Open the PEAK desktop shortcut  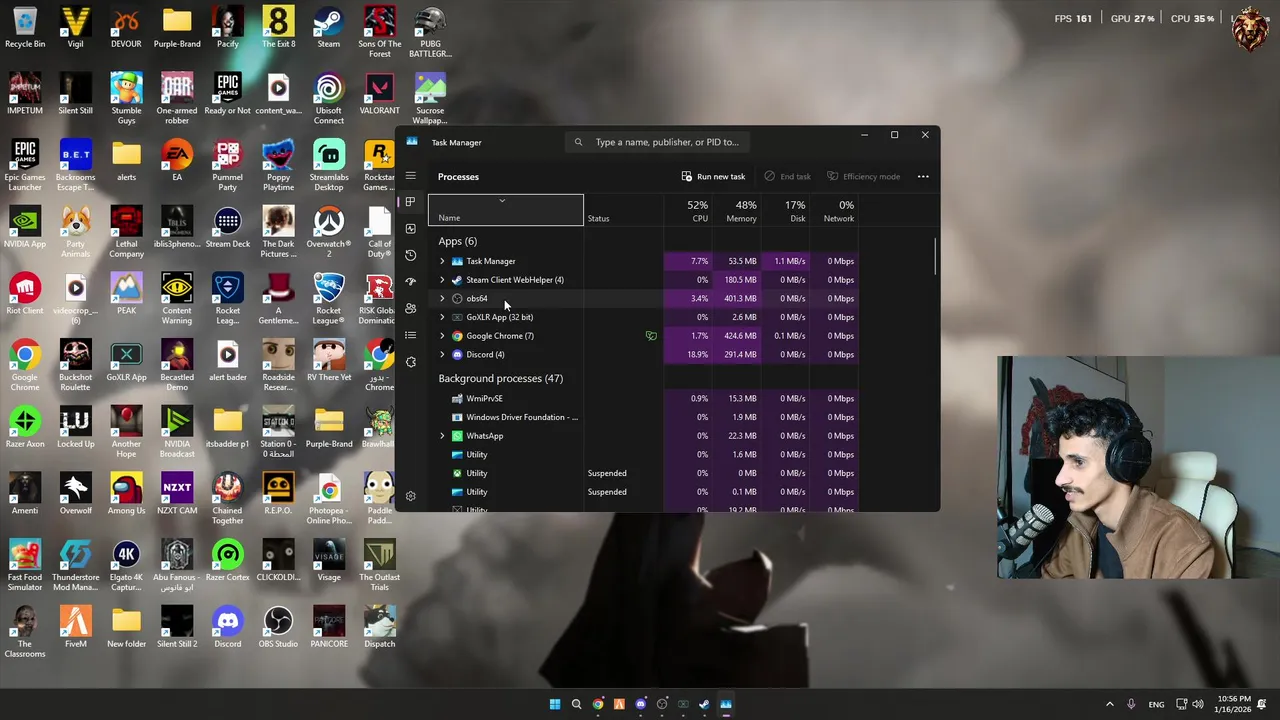[126, 294]
